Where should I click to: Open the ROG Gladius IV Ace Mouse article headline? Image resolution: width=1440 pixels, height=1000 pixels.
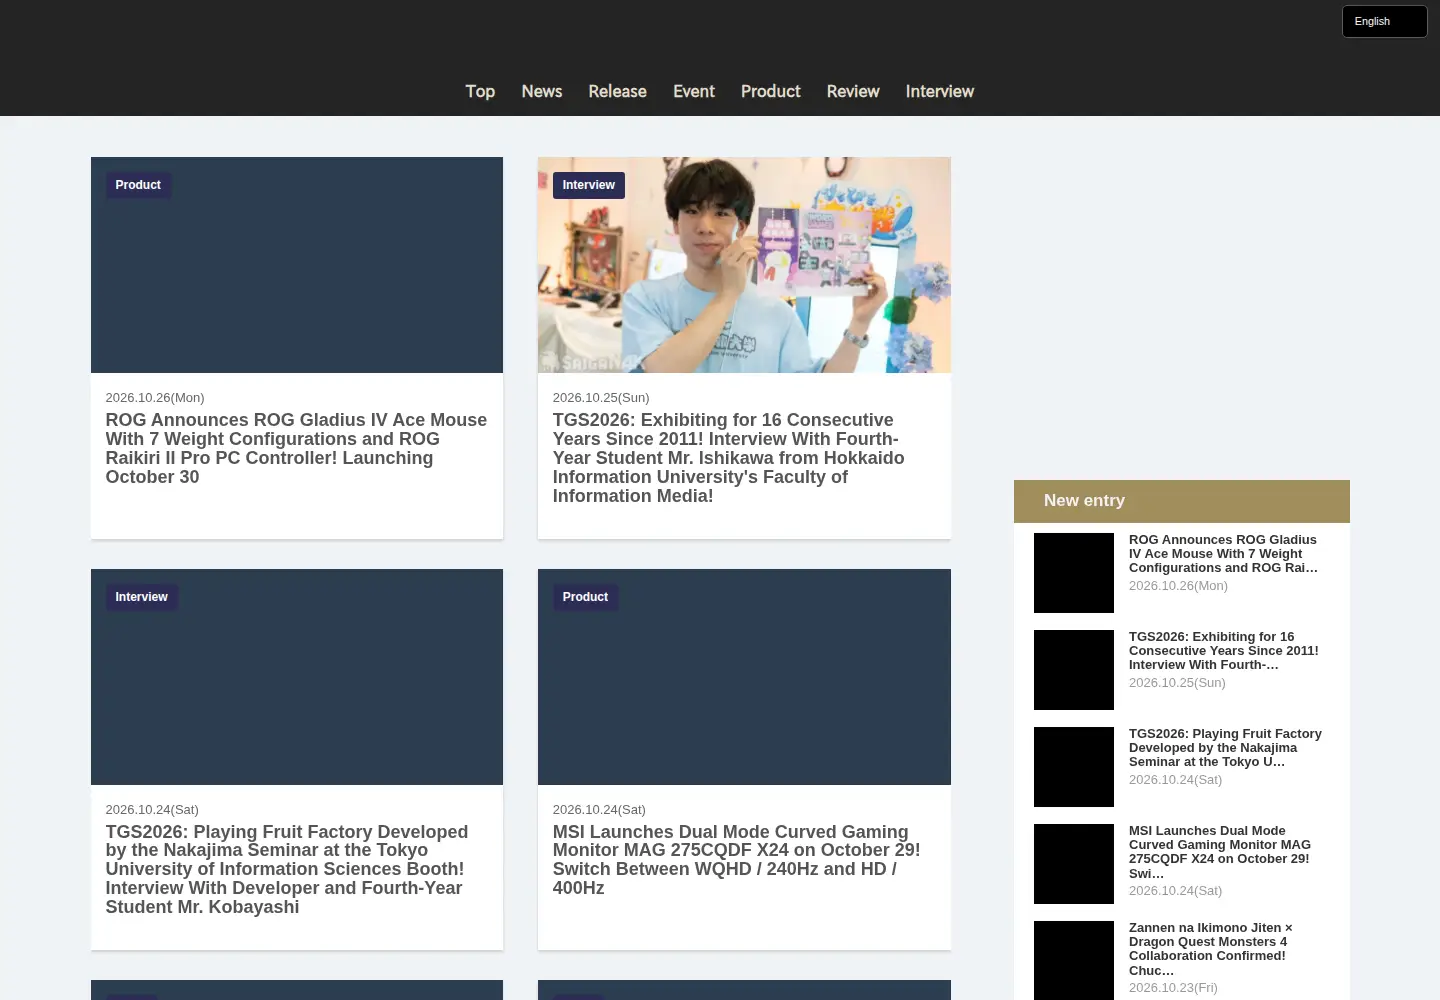296,448
